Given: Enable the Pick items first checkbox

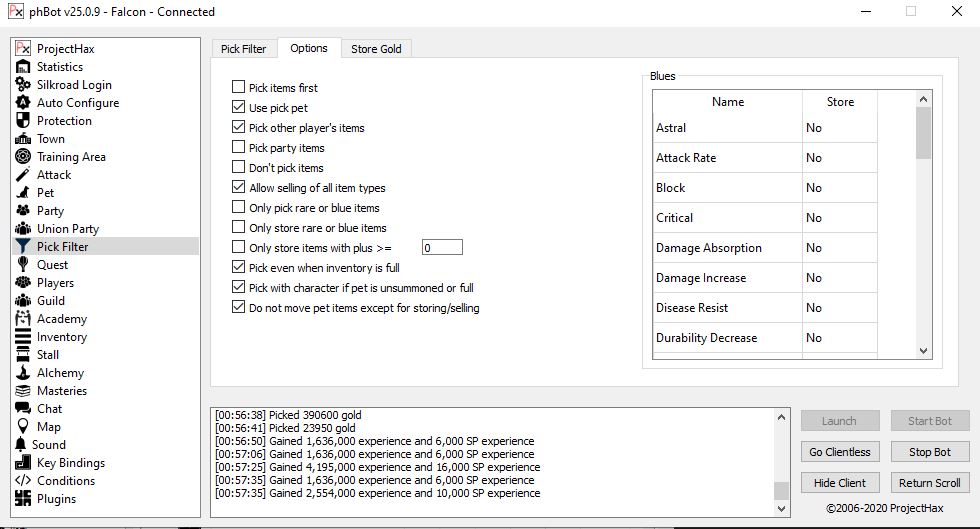Looking at the screenshot, I should (x=238, y=88).
